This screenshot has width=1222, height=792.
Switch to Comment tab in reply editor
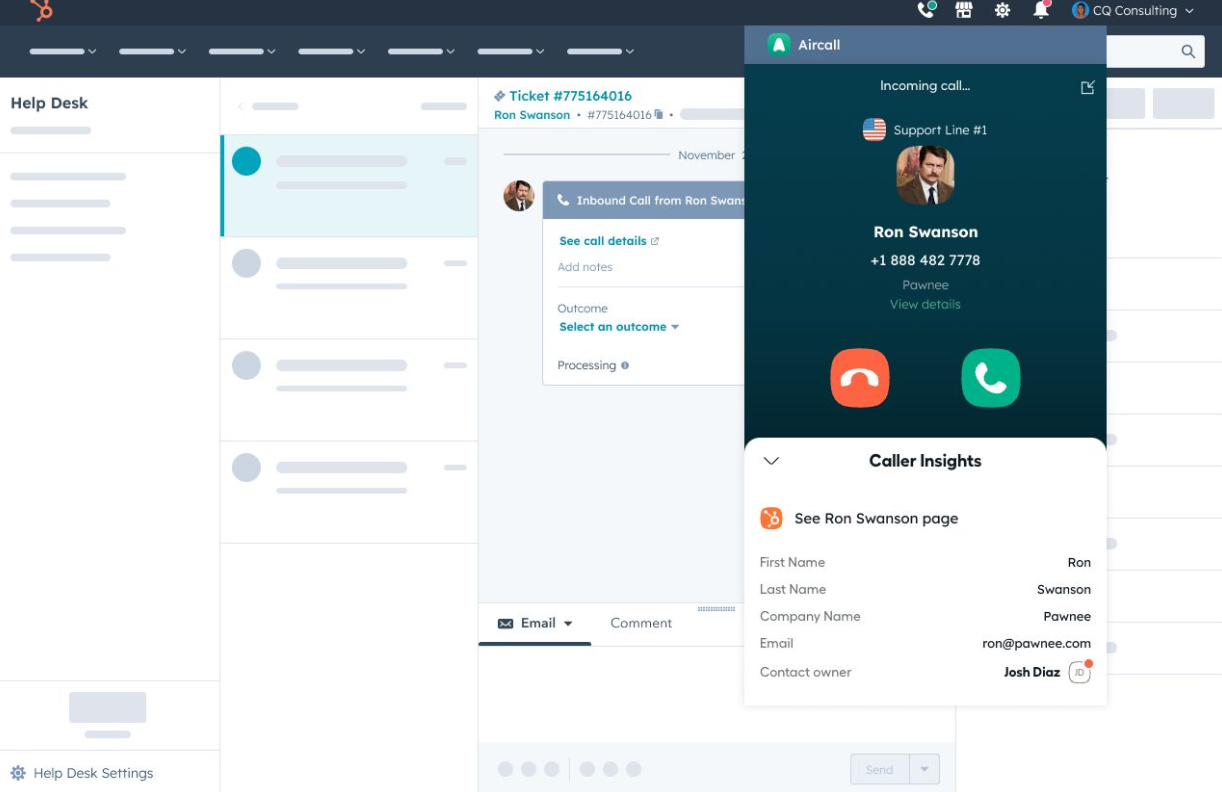(641, 623)
